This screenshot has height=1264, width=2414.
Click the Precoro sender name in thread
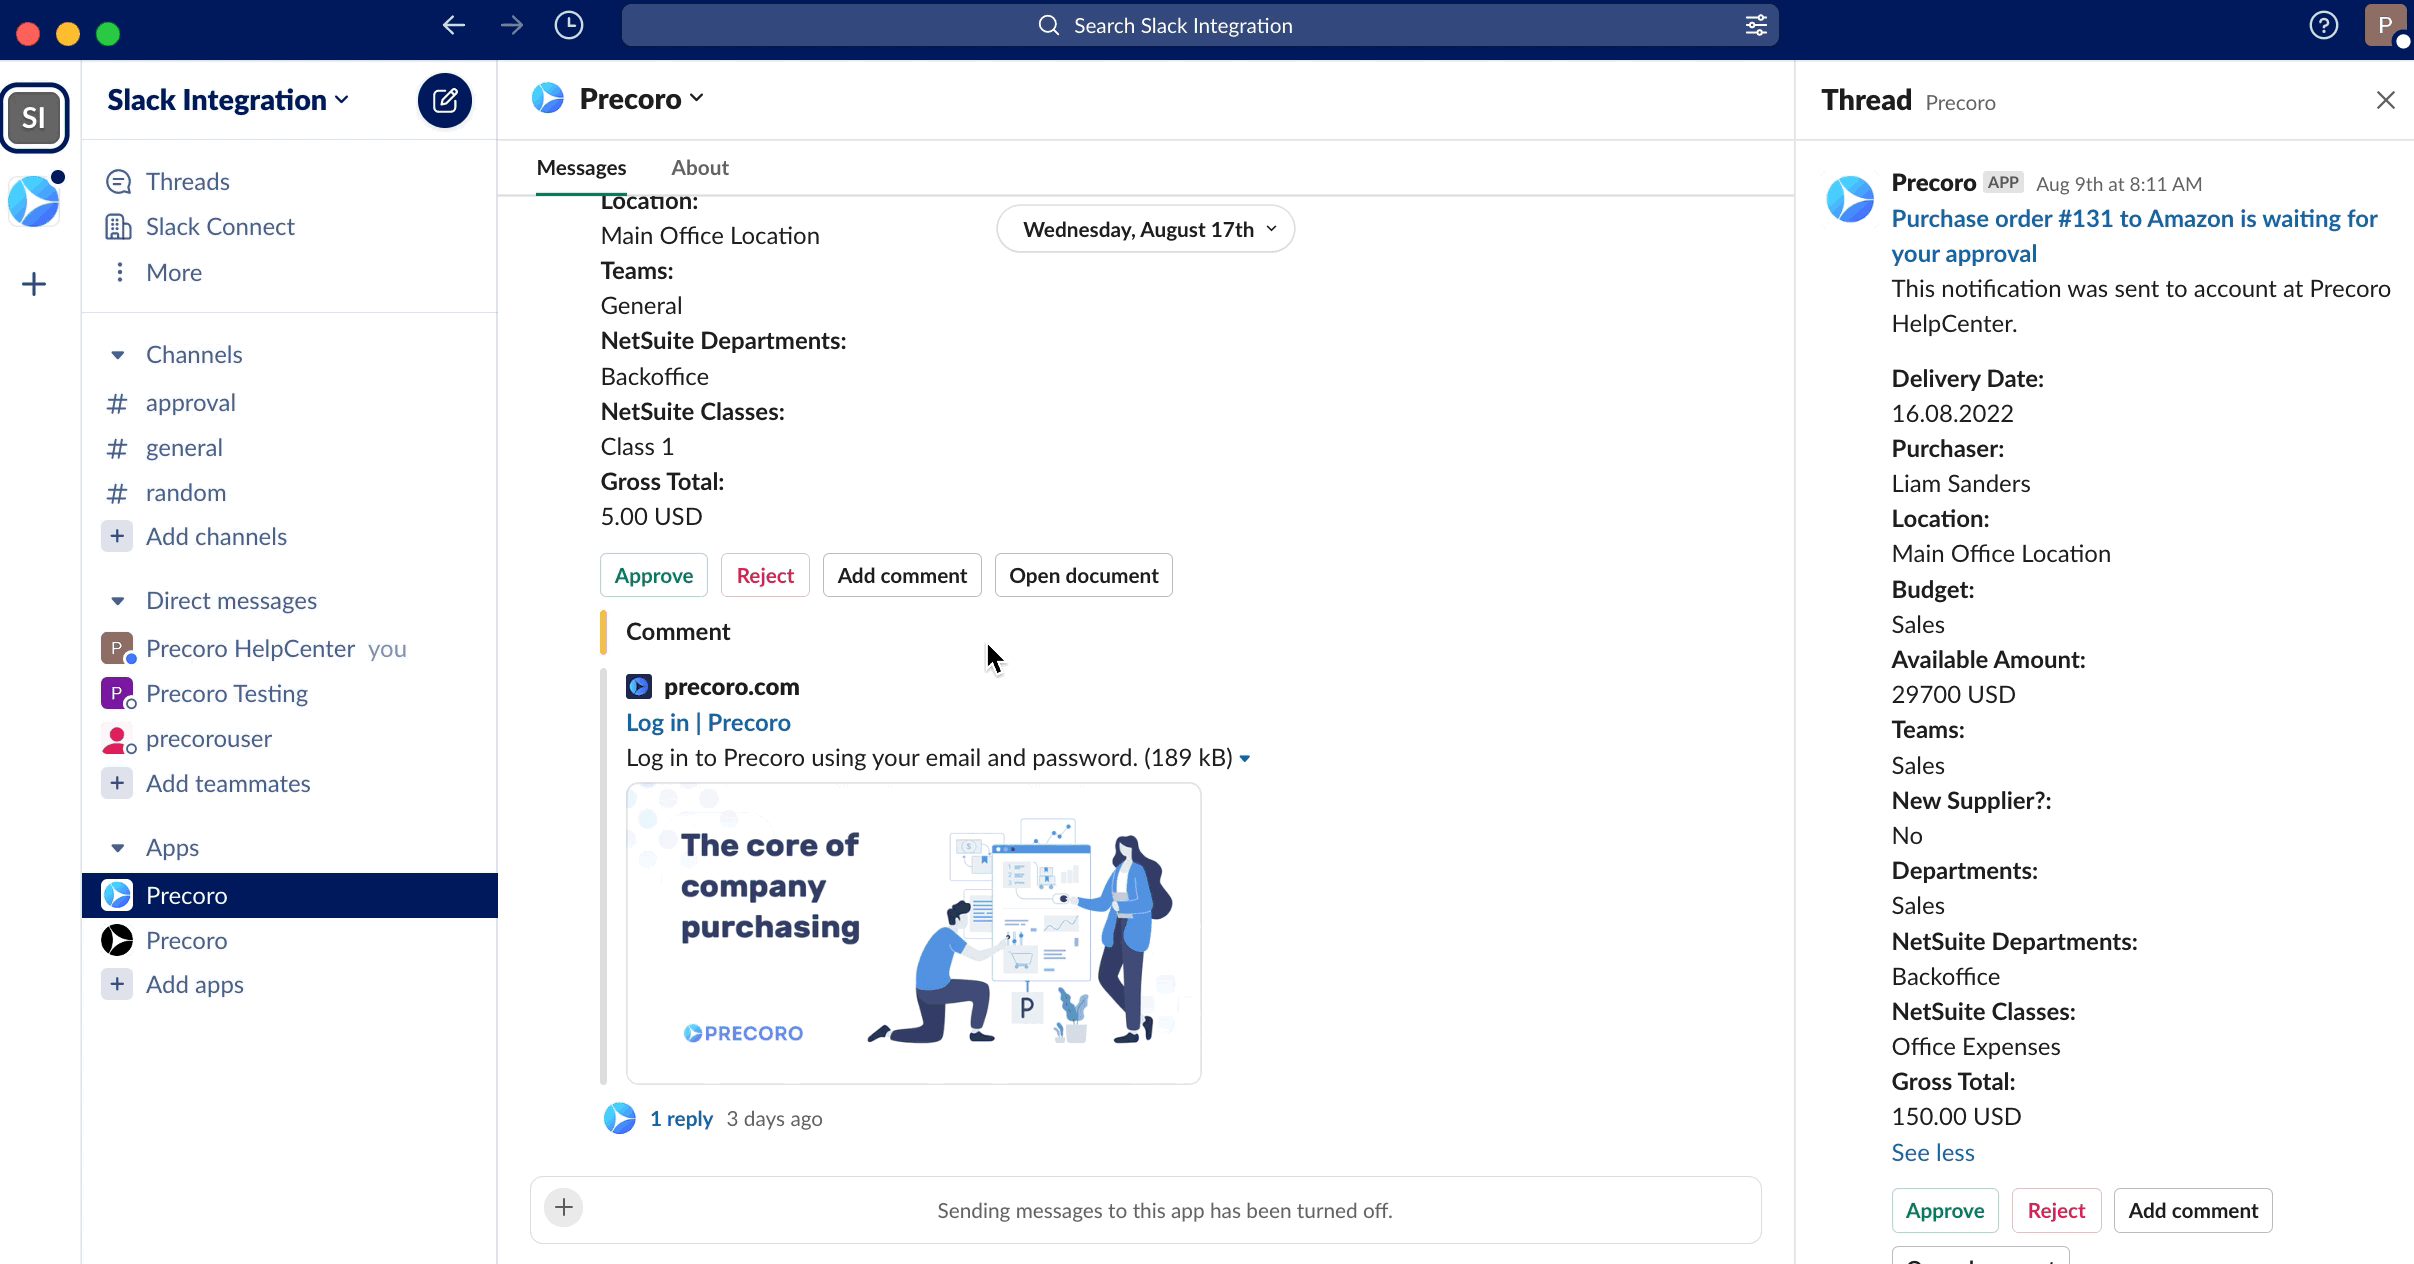tap(1933, 183)
